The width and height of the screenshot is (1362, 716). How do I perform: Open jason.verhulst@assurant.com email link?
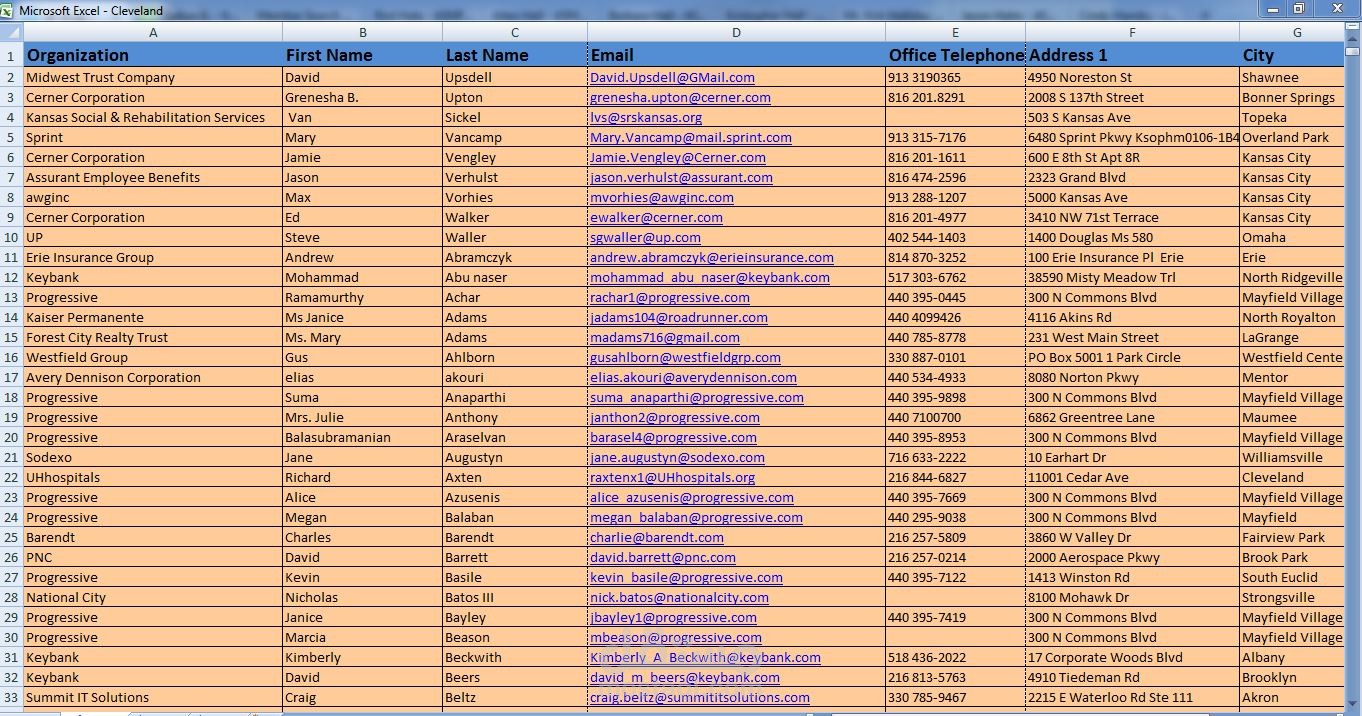[x=681, y=177]
